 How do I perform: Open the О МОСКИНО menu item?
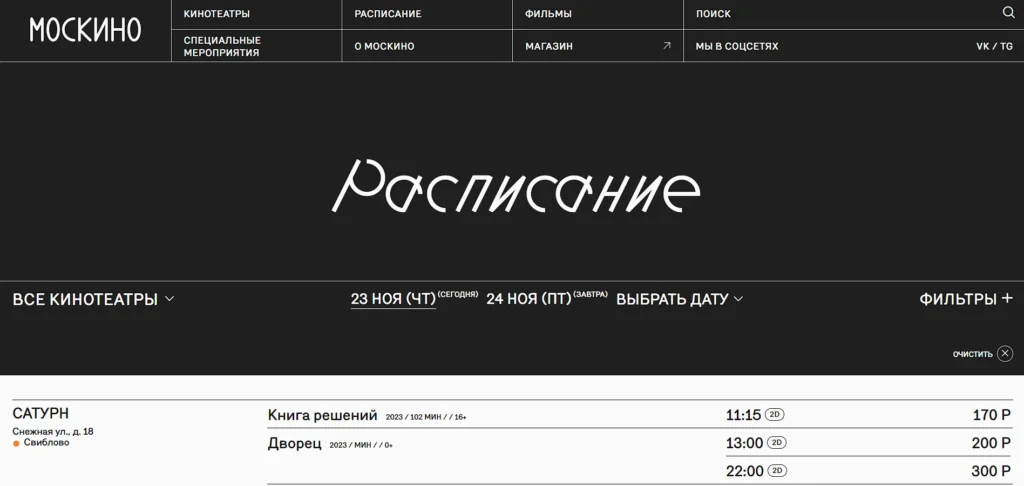(384, 46)
